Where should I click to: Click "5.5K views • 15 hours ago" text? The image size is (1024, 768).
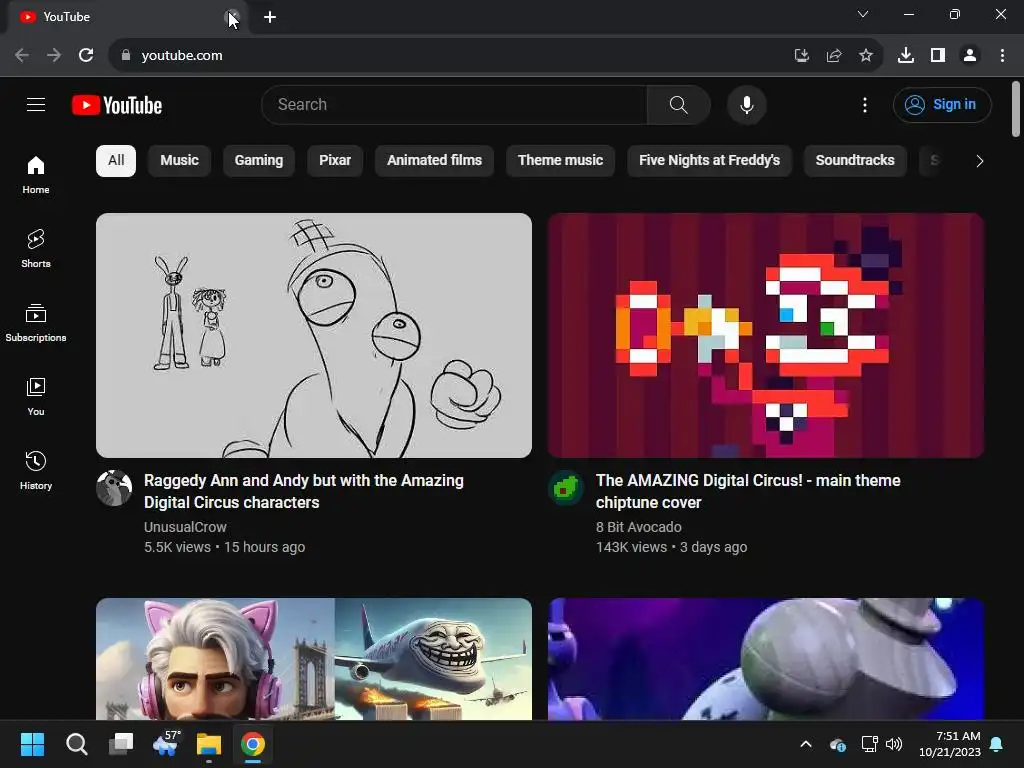point(225,547)
